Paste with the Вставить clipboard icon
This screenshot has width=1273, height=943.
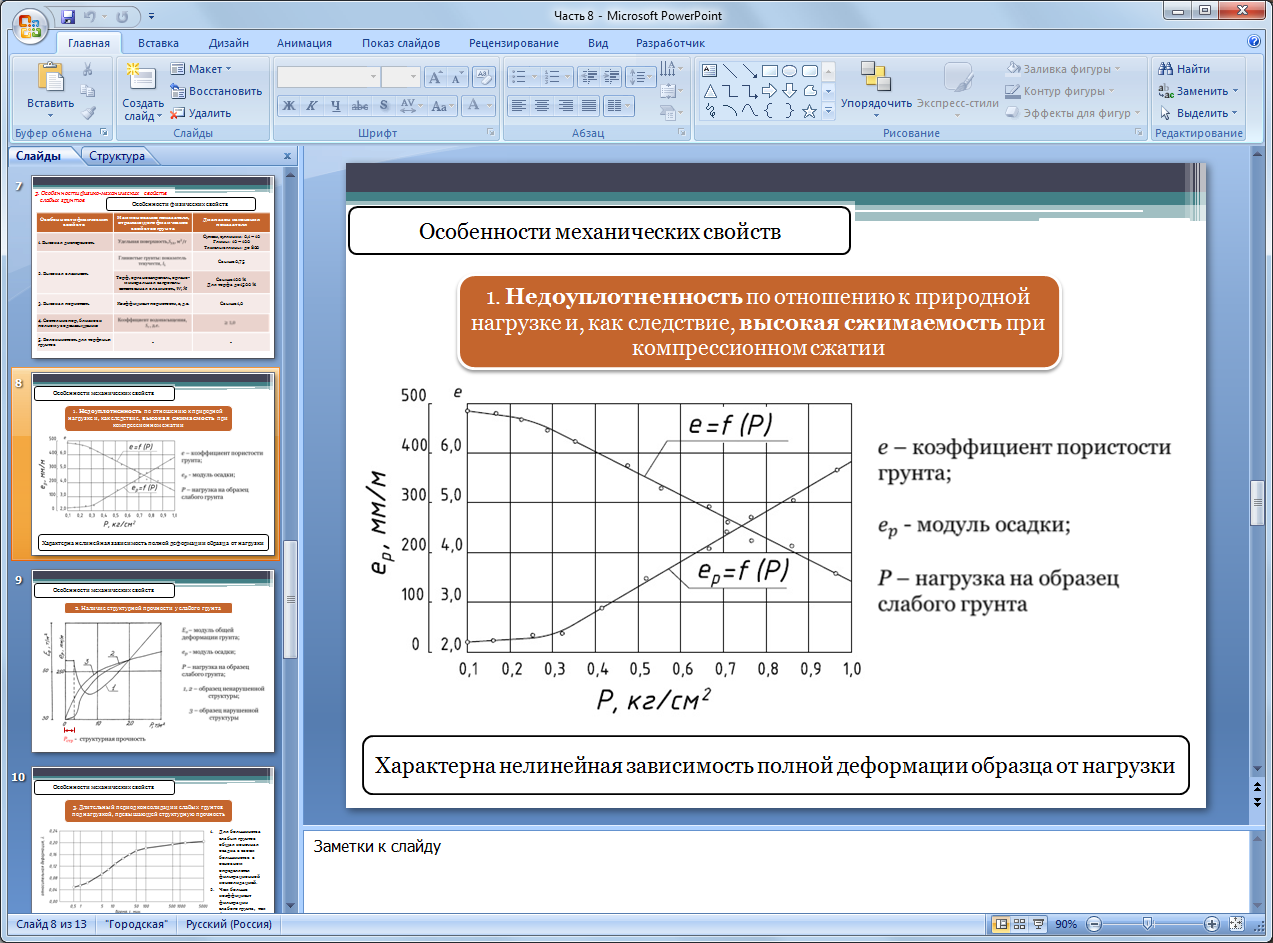tap(50, 77)
